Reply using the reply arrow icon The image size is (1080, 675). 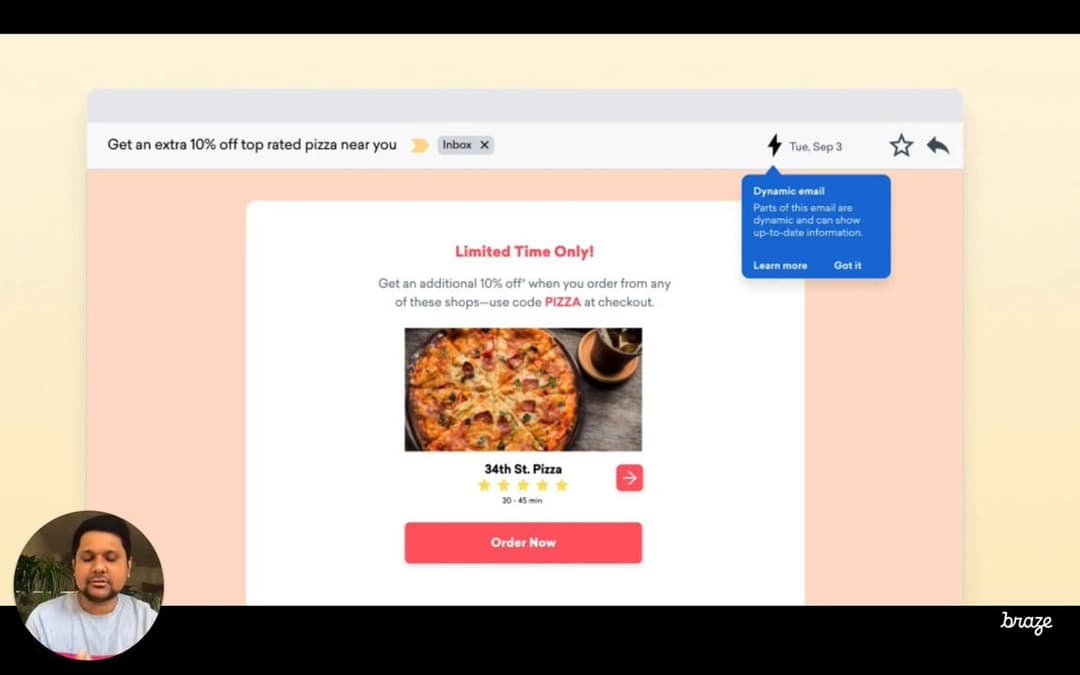click(x=938, y=145)
